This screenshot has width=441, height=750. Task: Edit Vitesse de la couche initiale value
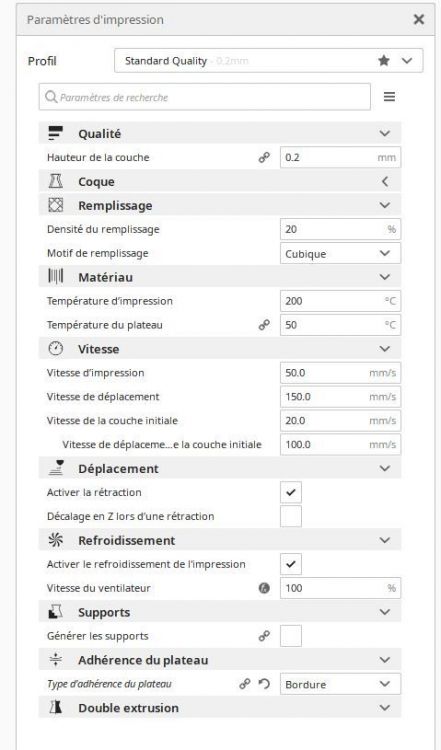340,420
